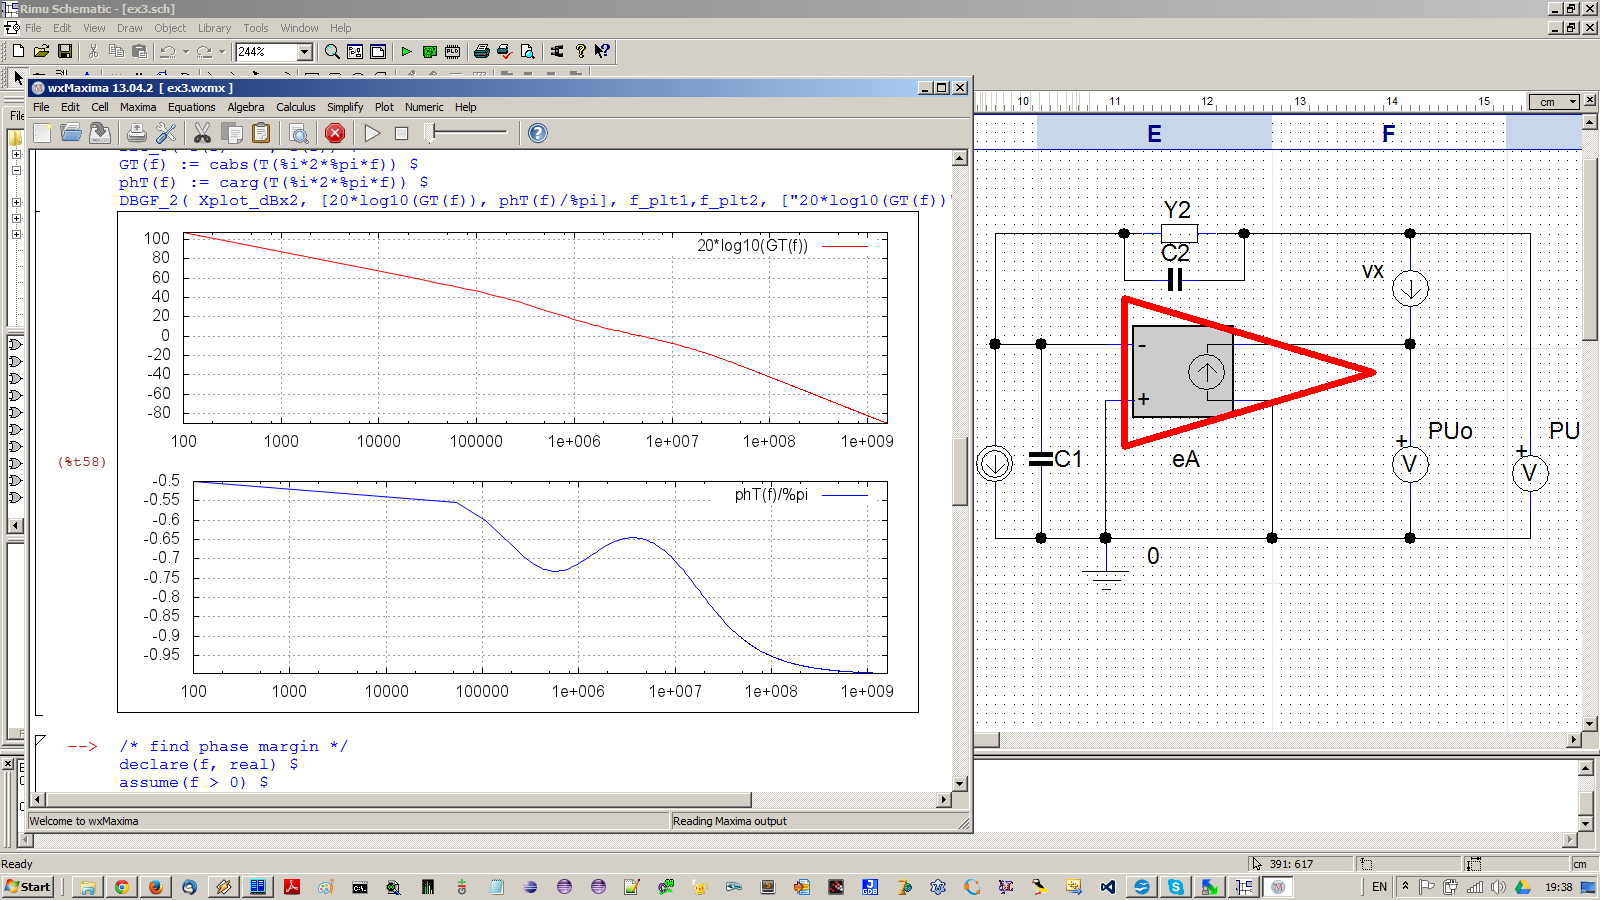This screenshot has height=900, width=1600.
Task: Click the wxMaxima Open folder icon
Action: click(x=71, y=133)
